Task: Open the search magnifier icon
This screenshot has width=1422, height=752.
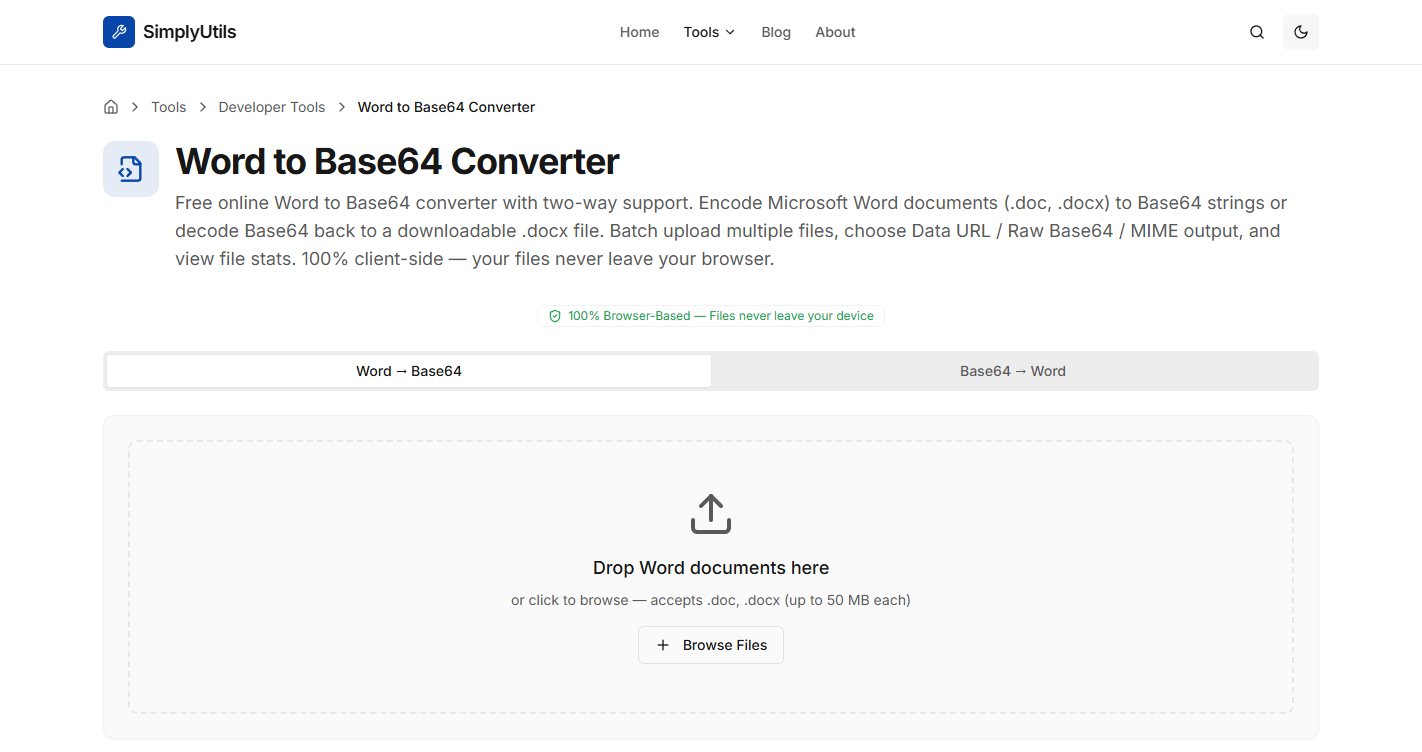Action: point(1257,32)
